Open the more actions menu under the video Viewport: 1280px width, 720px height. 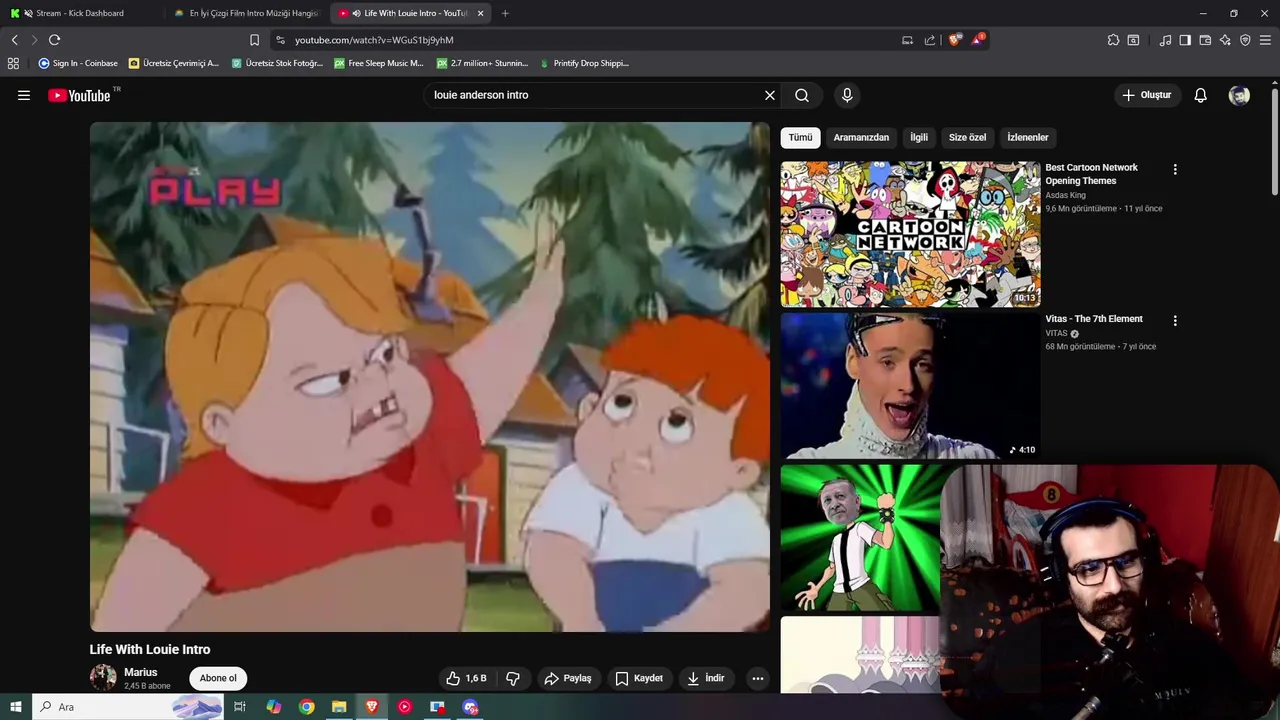tap(758, 678)
